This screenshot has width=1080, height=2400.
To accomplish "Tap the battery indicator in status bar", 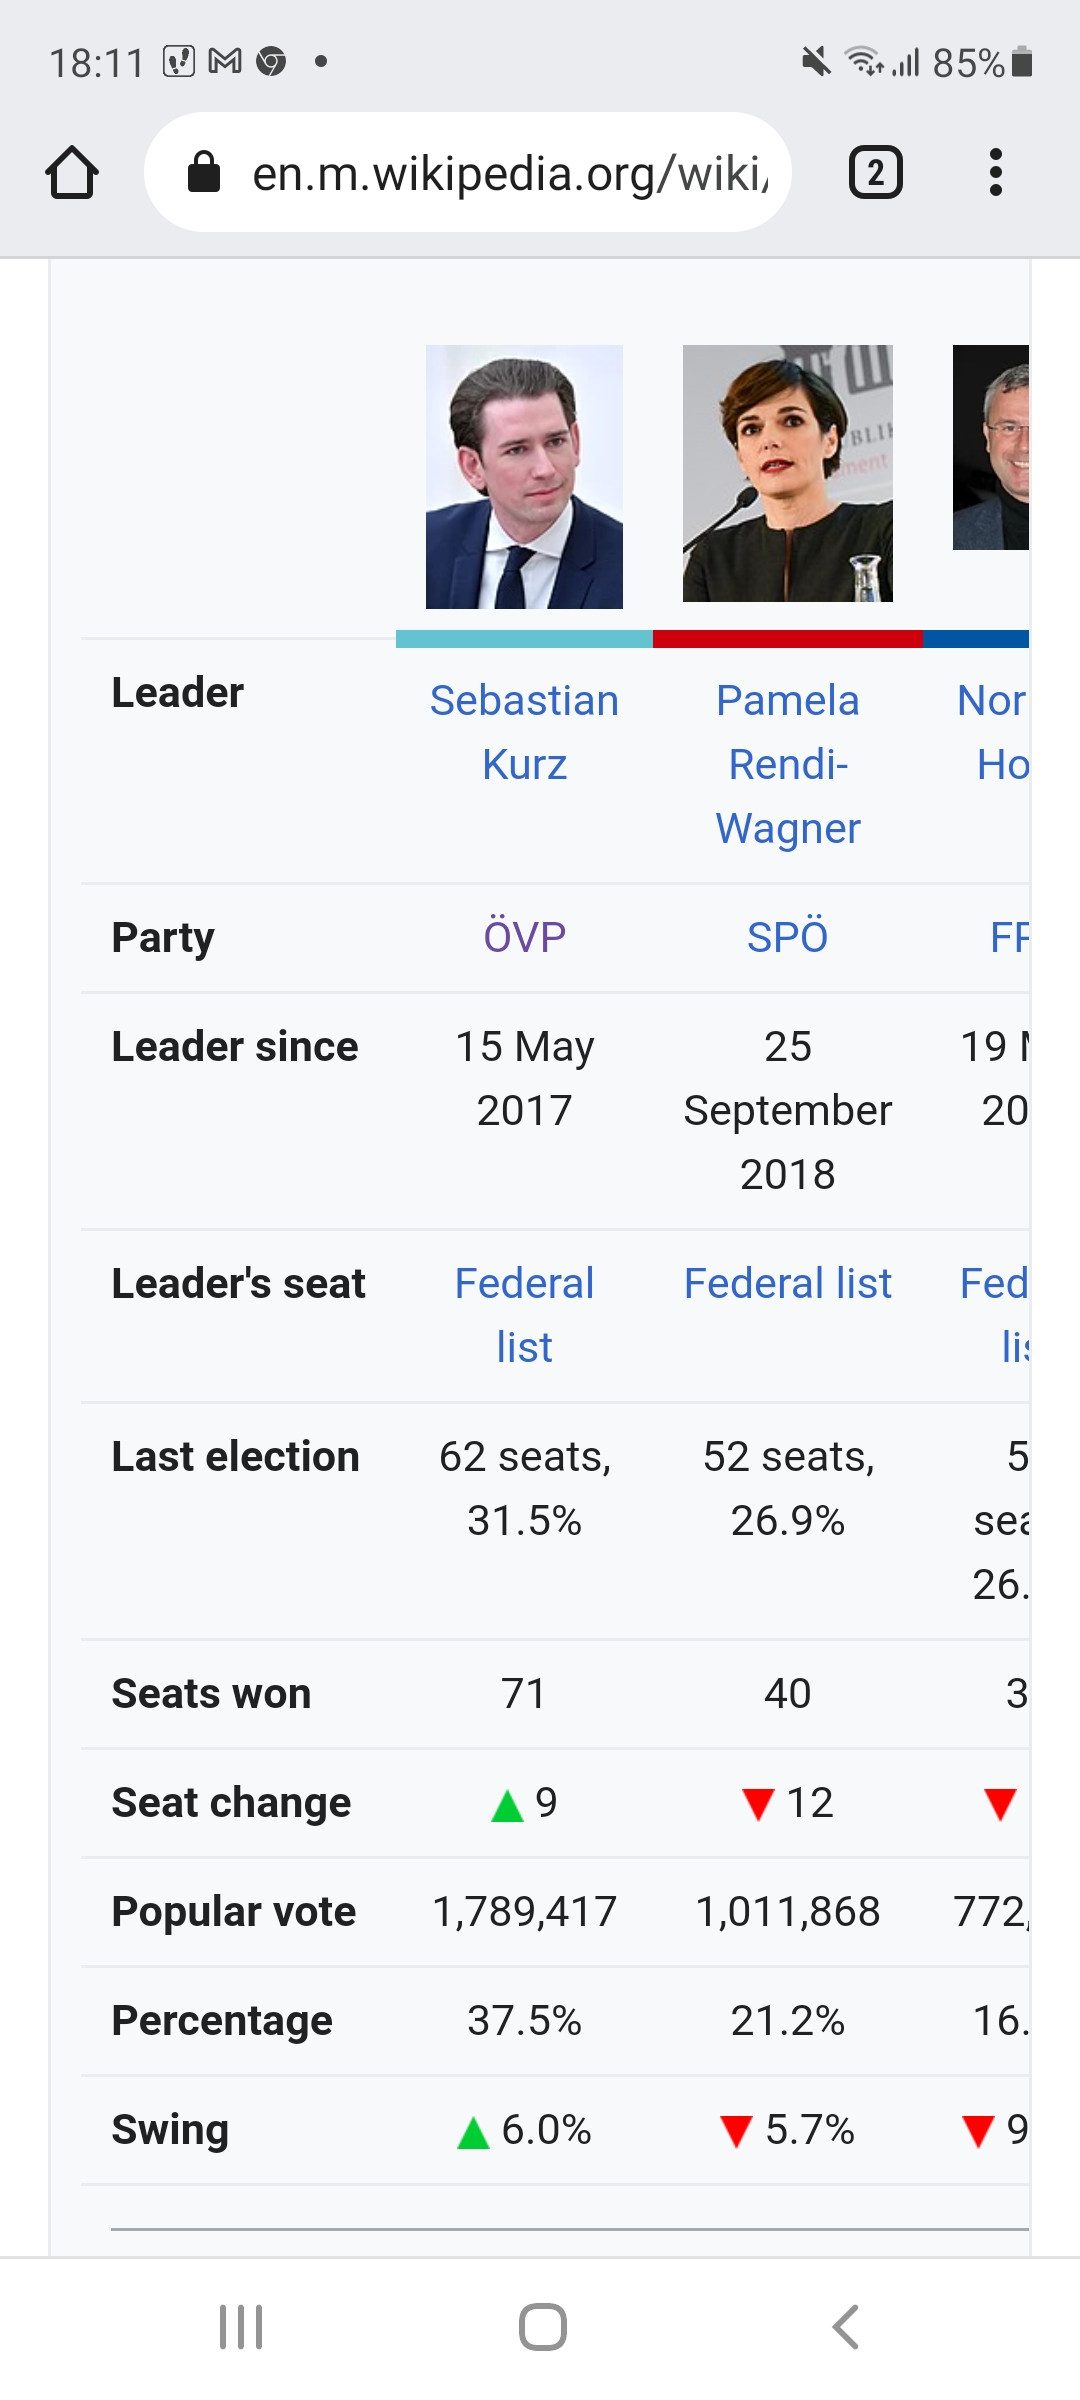I will click(1021, 62).
